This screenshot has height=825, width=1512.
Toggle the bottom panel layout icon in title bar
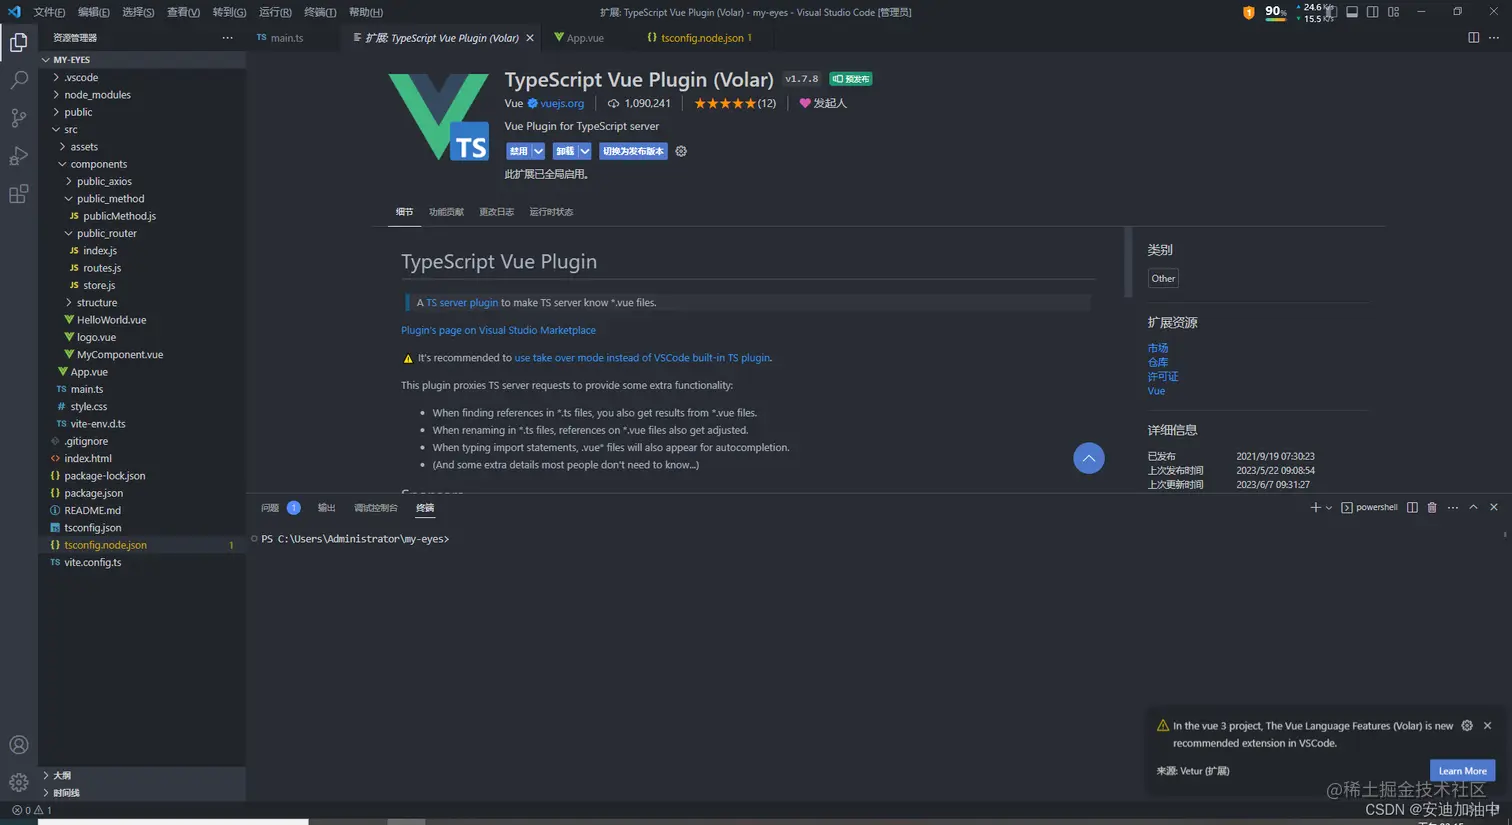tap(1352, 12)
